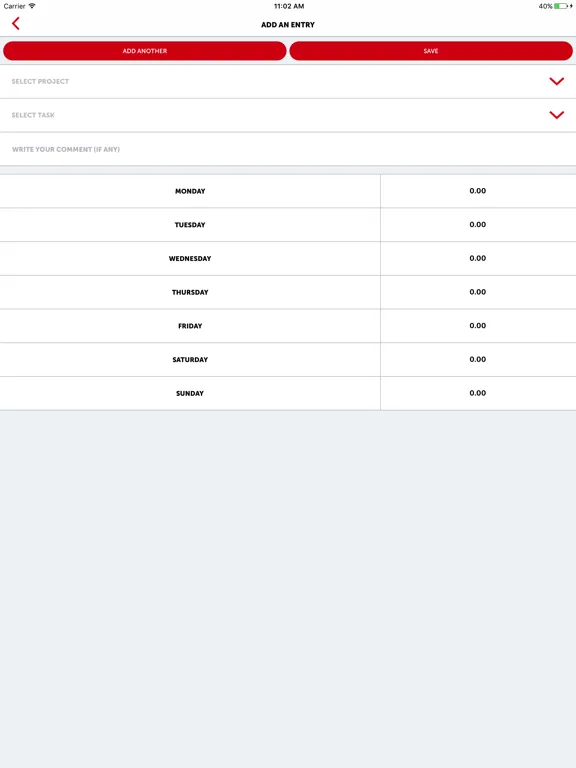Tap the SUNDAY row label
This screenshot has height=768, width=576.
click(x=190, y=393)
